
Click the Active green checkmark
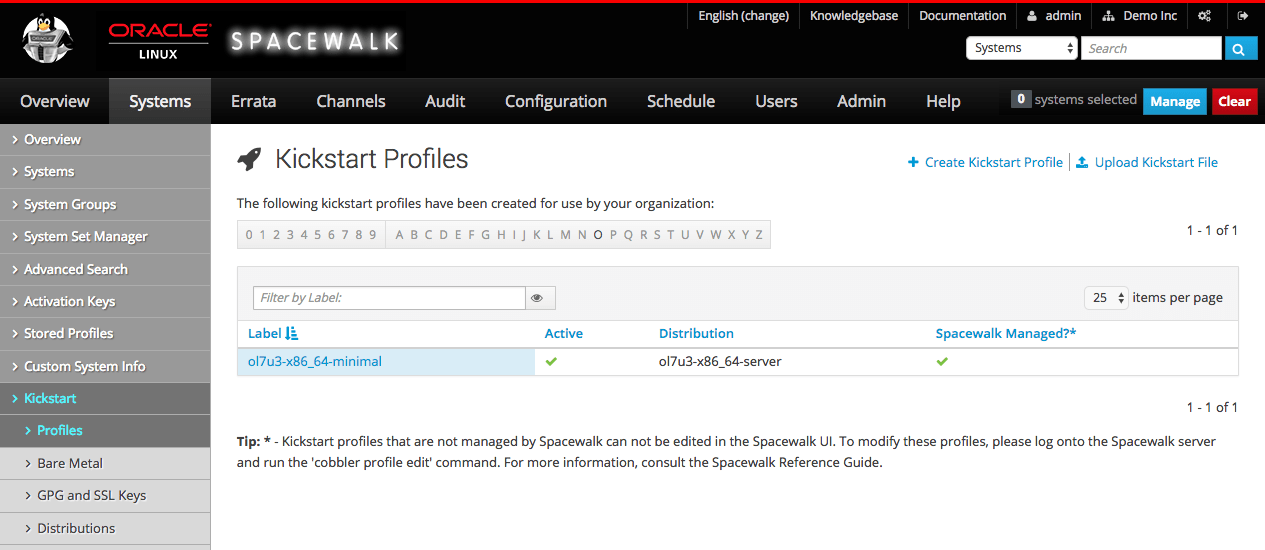pyautogui.click(x=551, y=361)
